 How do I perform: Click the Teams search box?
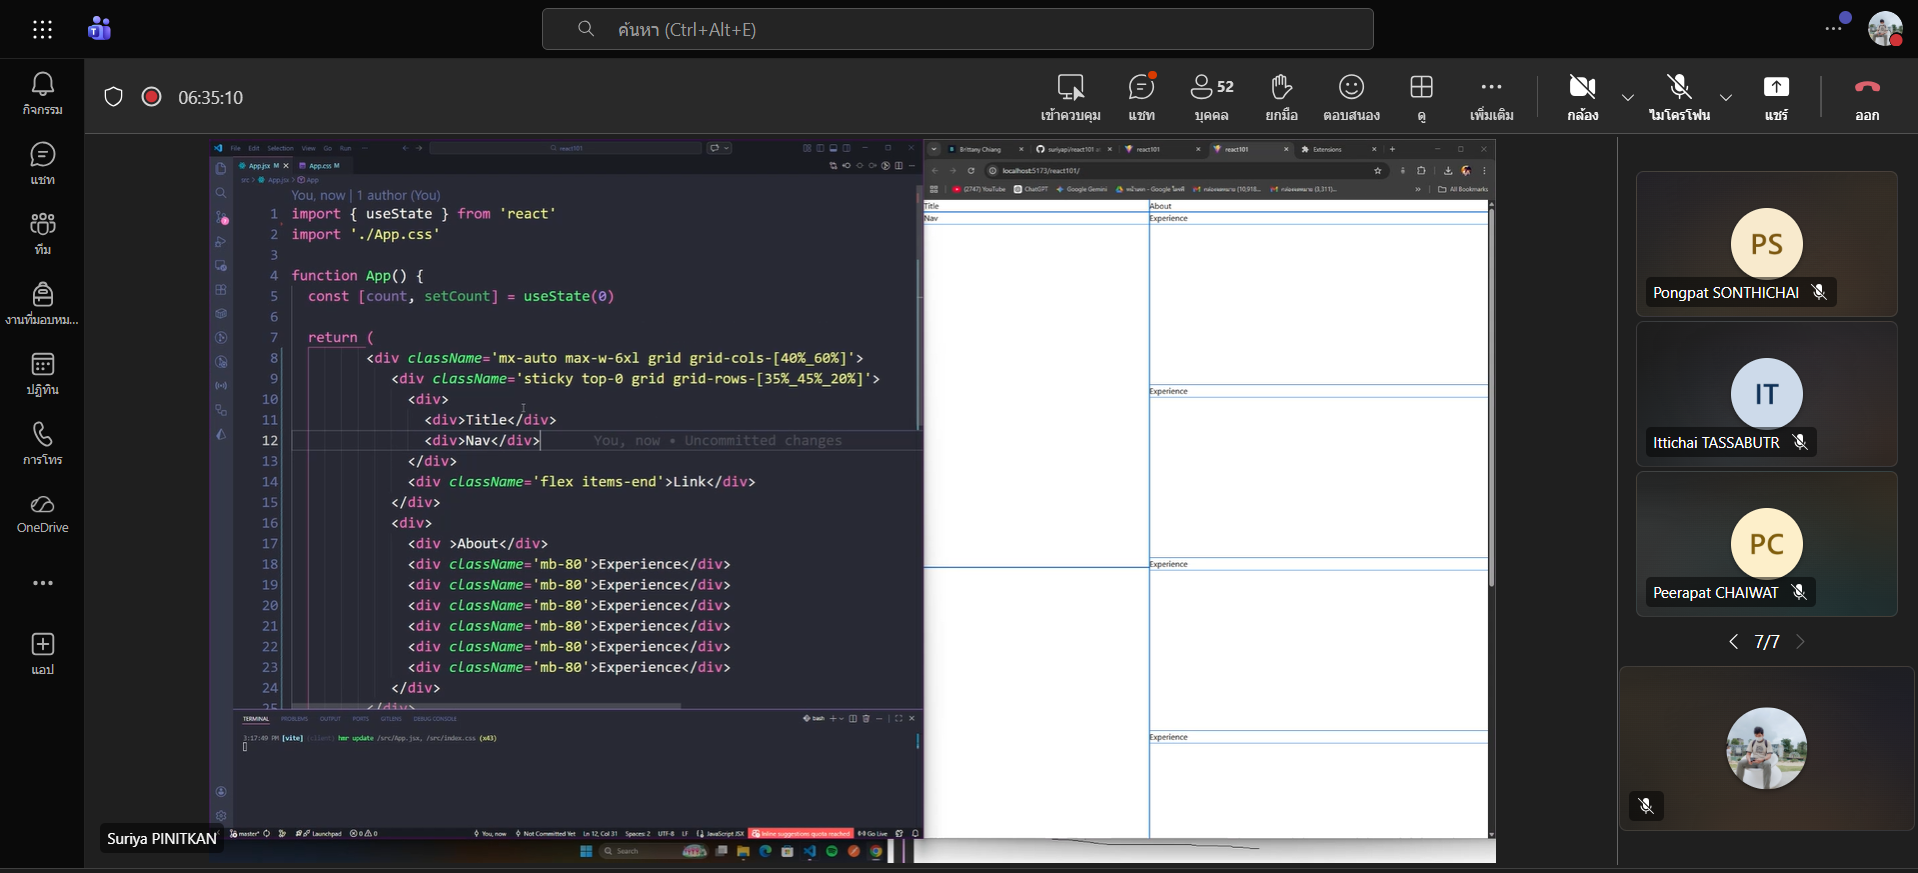coord(957,30)
